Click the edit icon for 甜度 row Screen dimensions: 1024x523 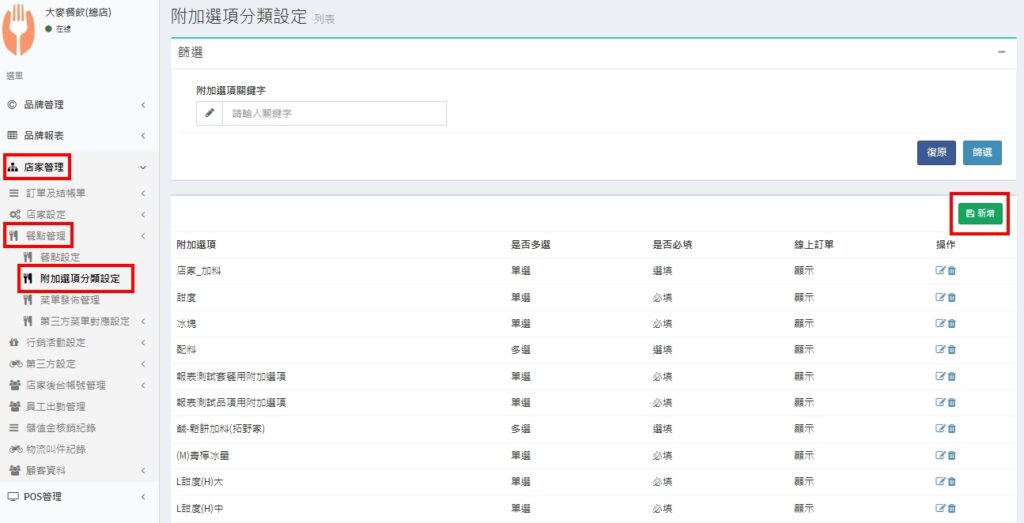click(939, 297)
